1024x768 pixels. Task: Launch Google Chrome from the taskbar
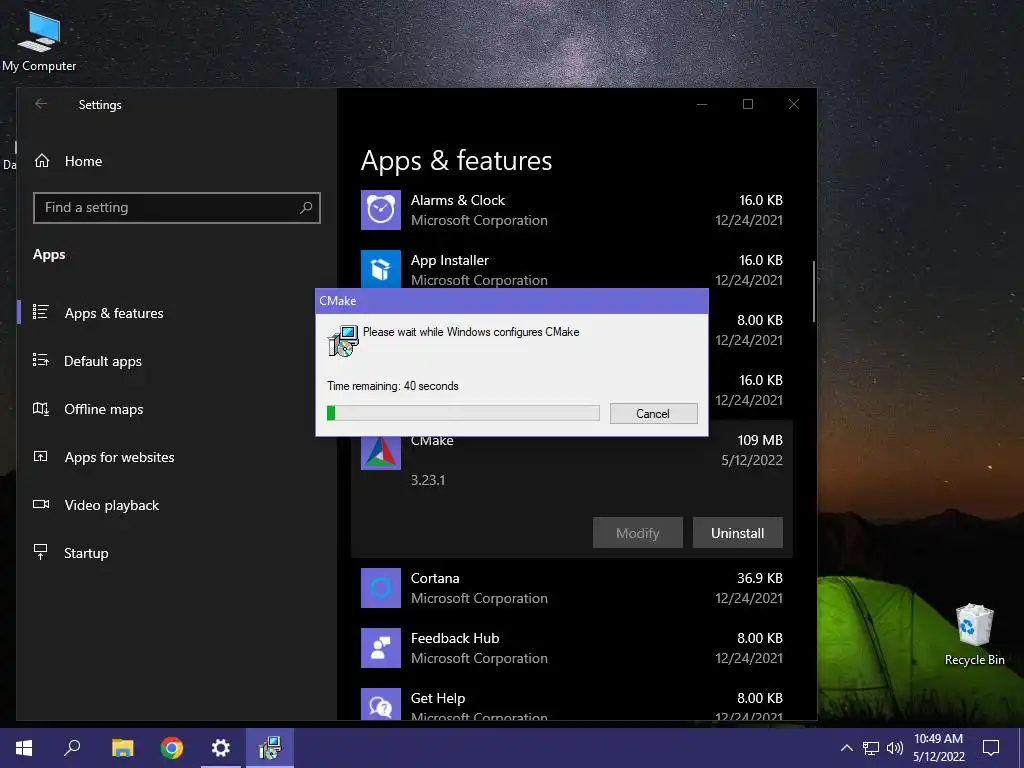(172, 748)
